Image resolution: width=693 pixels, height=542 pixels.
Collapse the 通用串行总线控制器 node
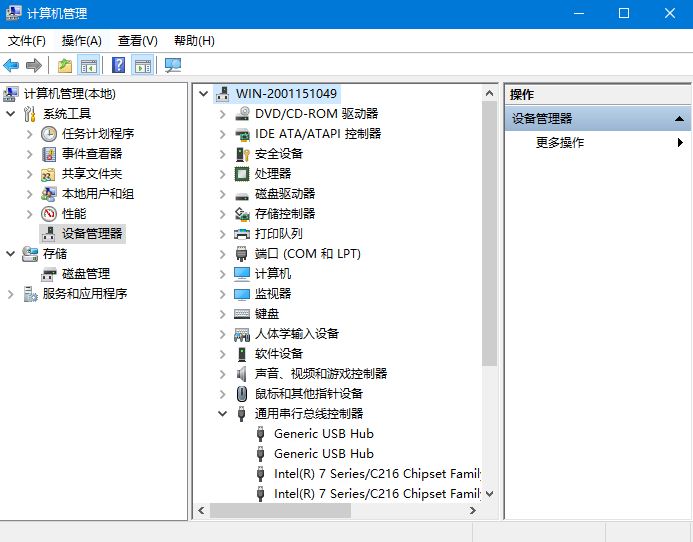pos(222,414)
